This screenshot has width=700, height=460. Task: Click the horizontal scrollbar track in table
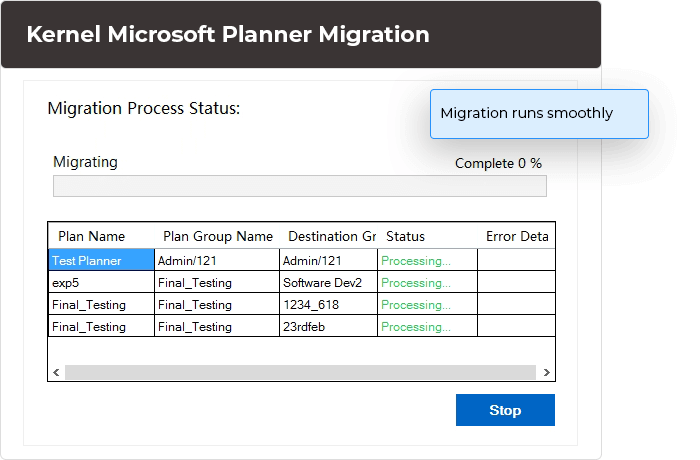point(300,372)
